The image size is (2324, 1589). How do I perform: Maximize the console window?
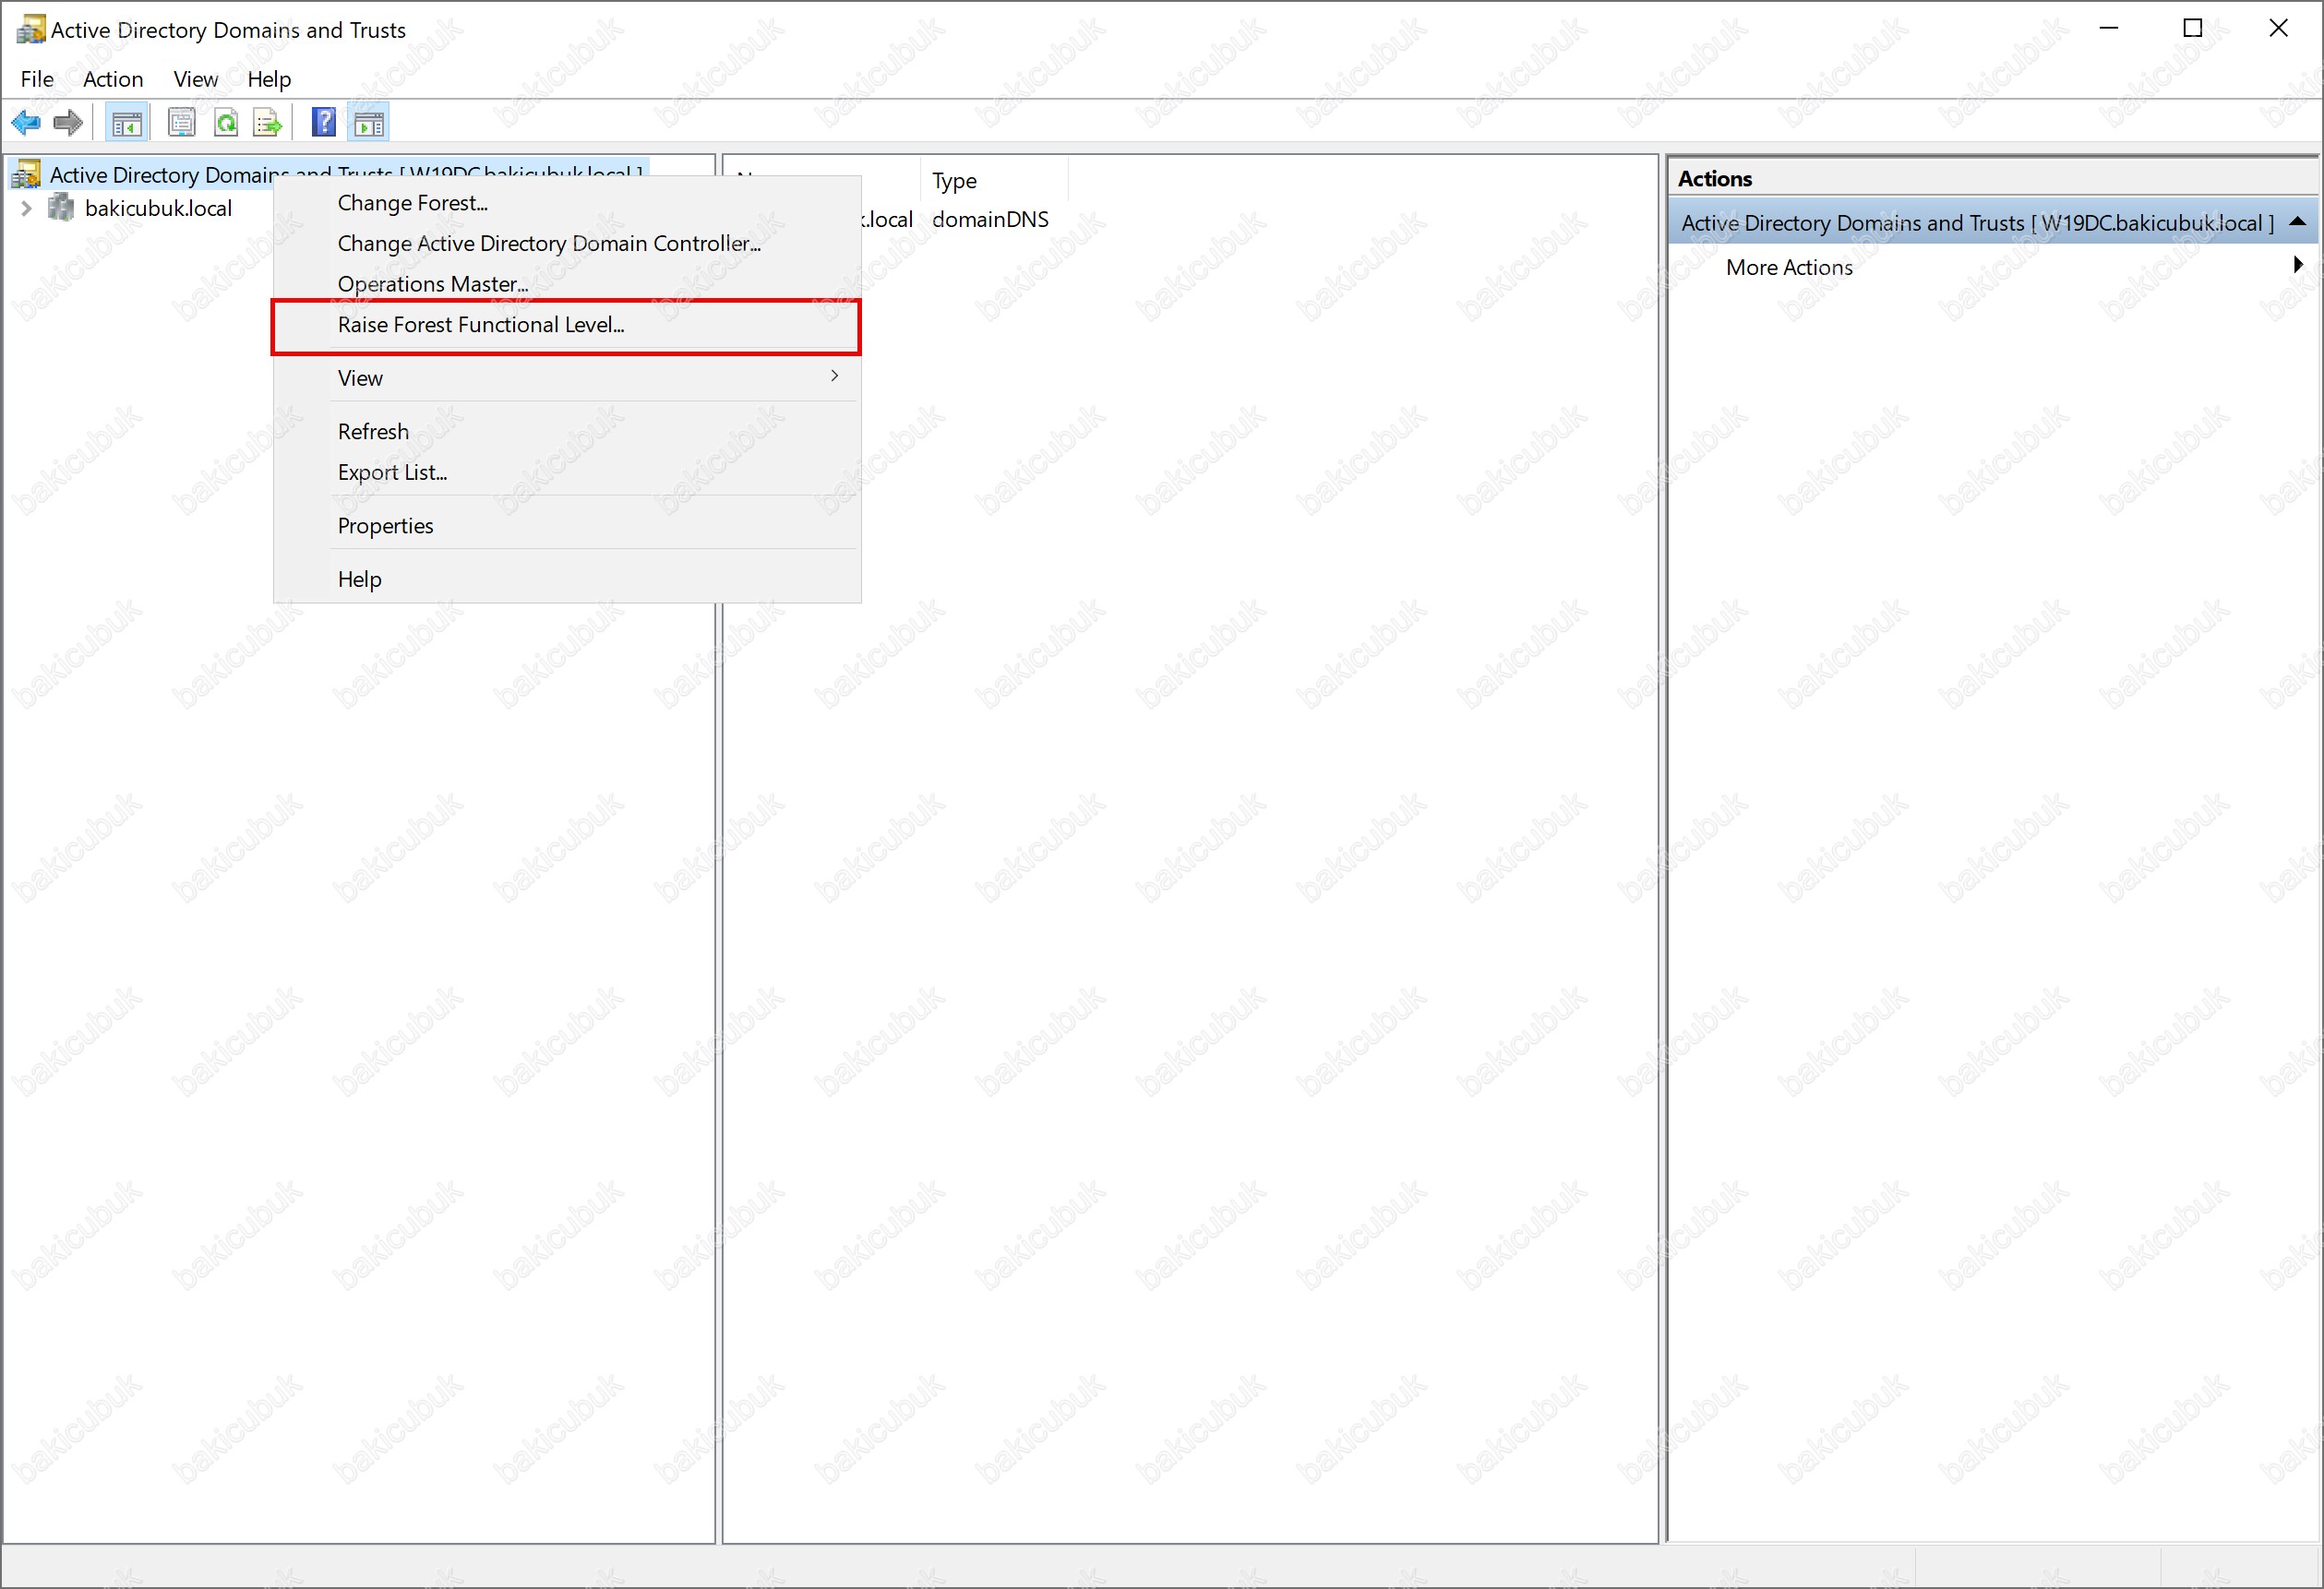coord(2192,29)
